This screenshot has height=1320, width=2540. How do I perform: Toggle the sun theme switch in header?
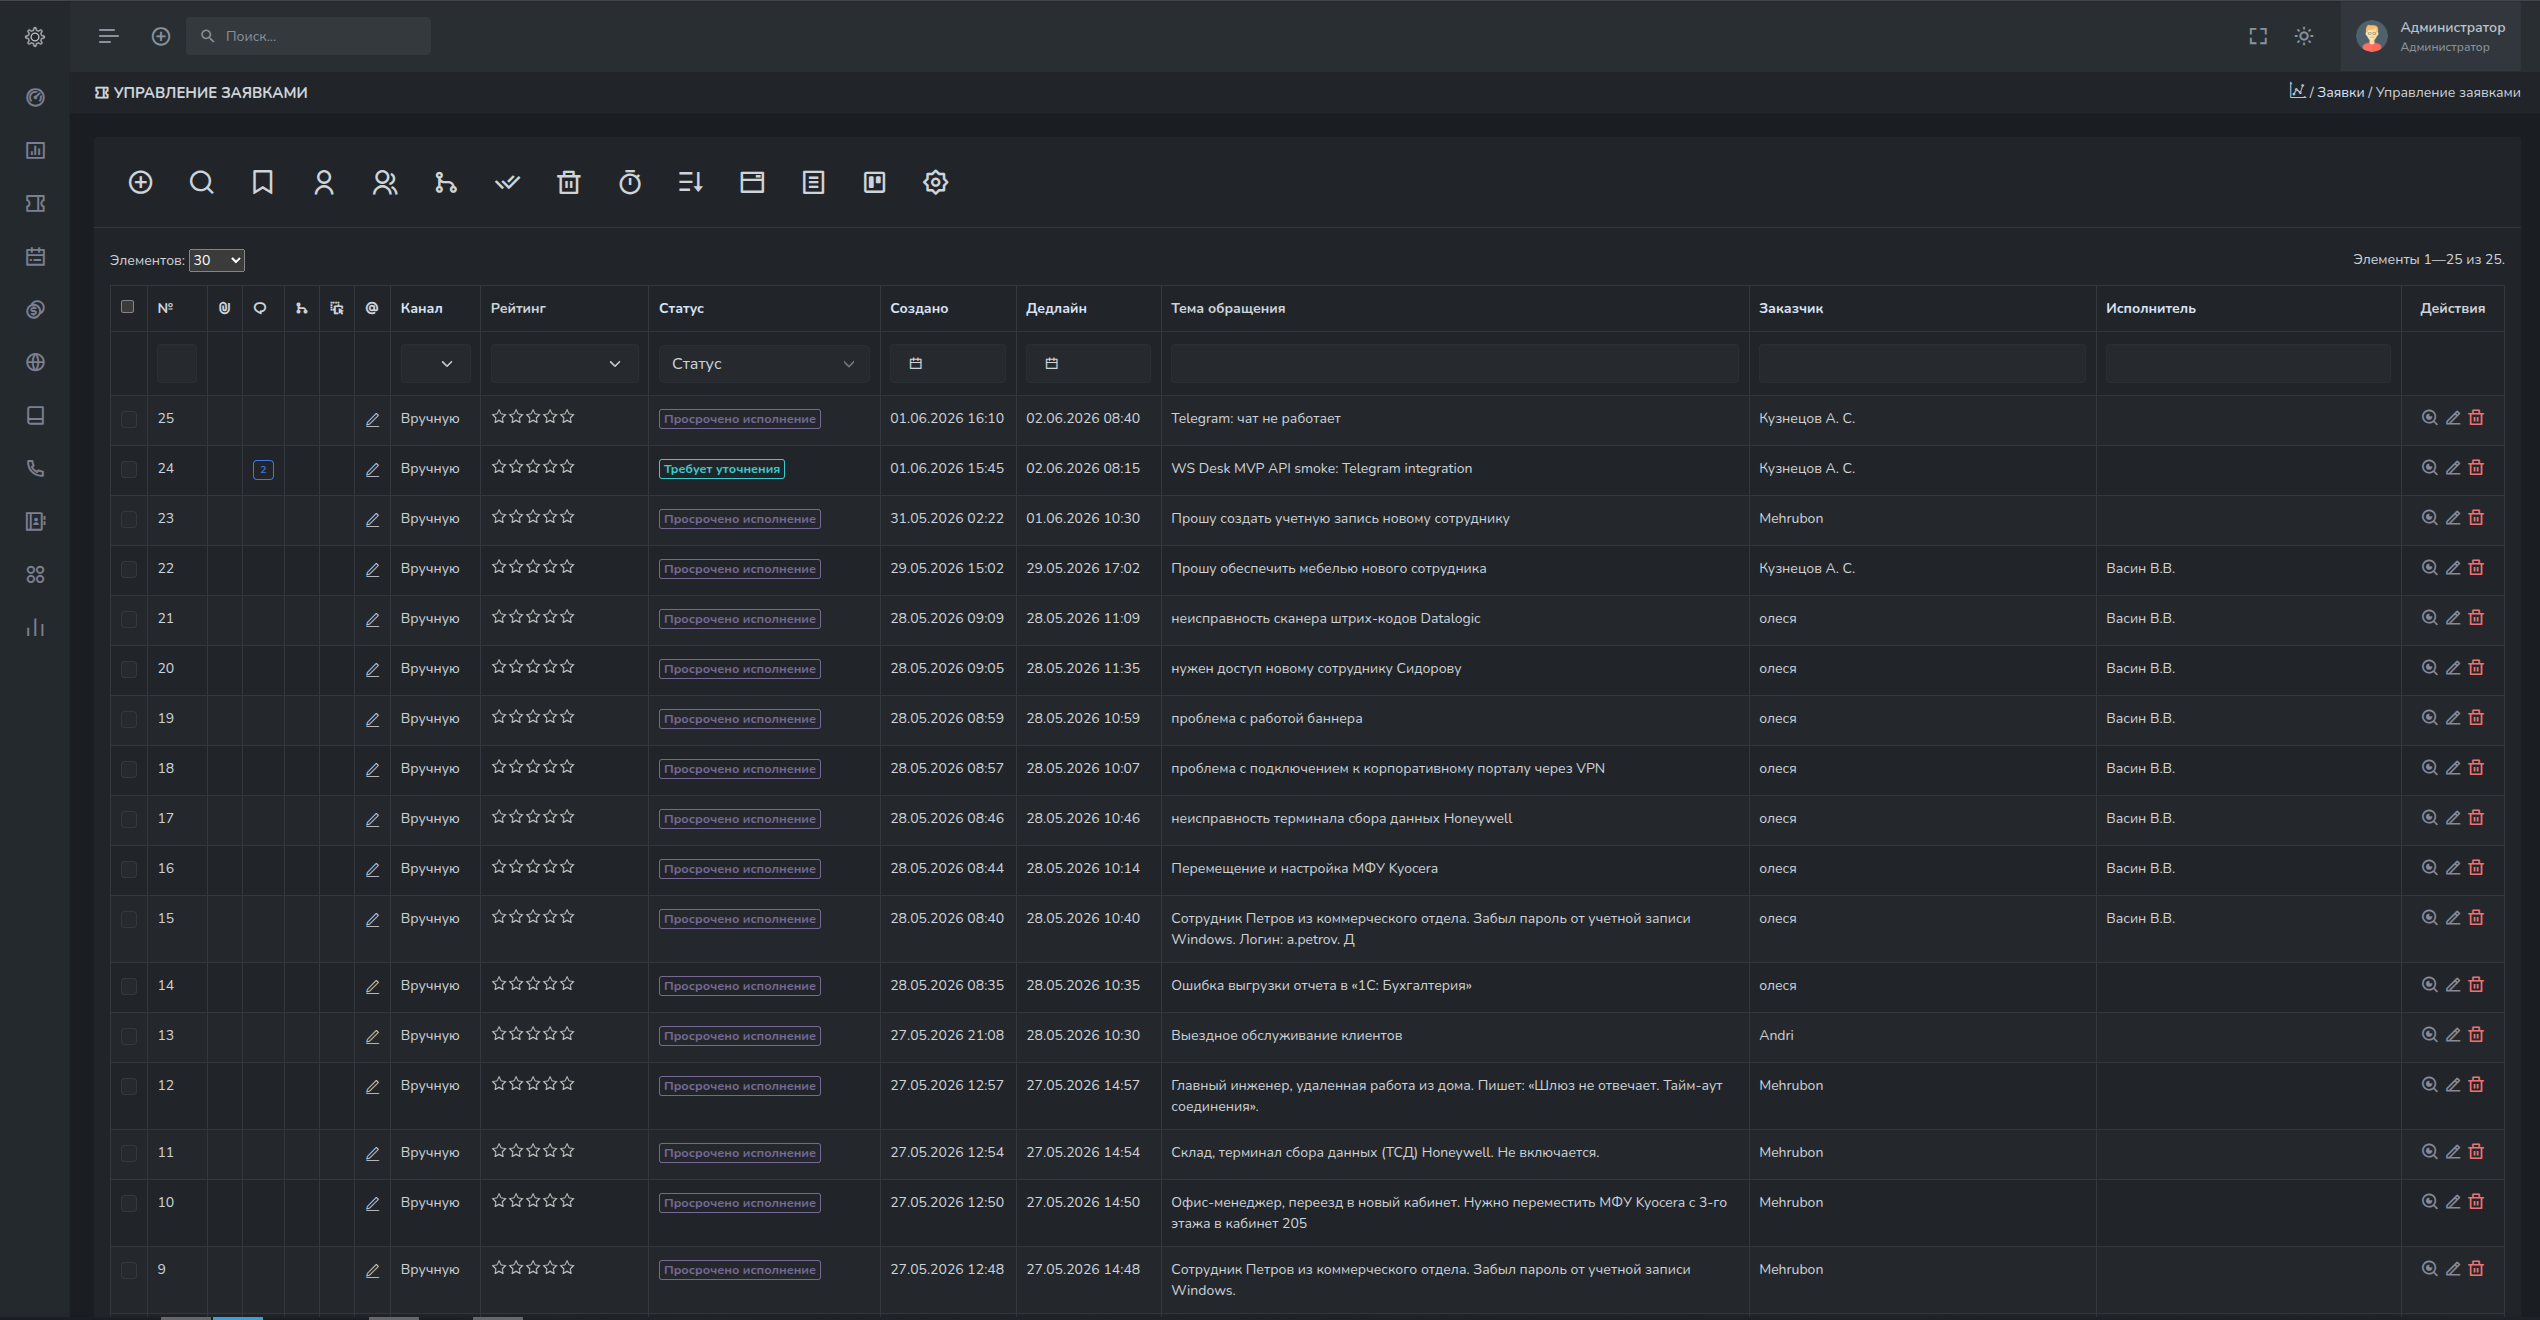click(2304, 36)
